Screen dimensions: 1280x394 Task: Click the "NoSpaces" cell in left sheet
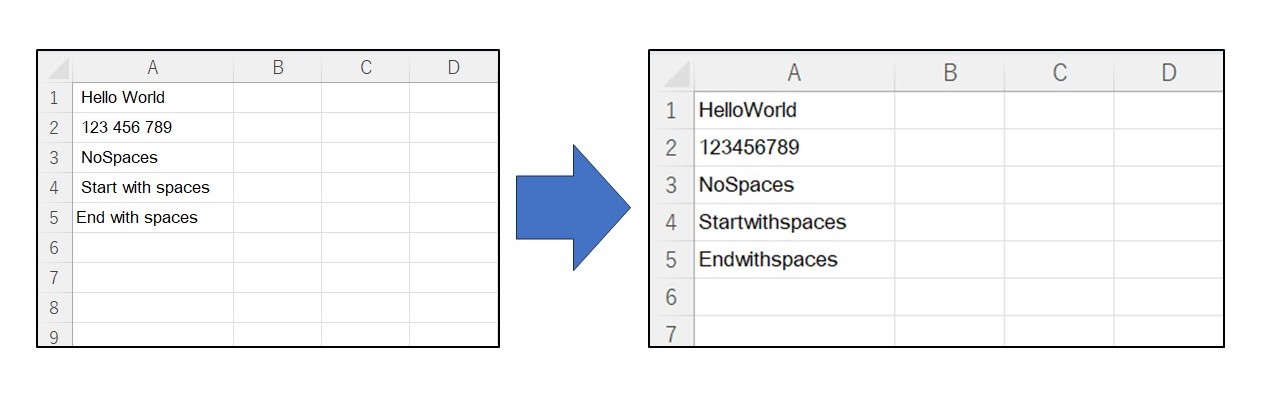pyautogui.click(x=153, y=157)
